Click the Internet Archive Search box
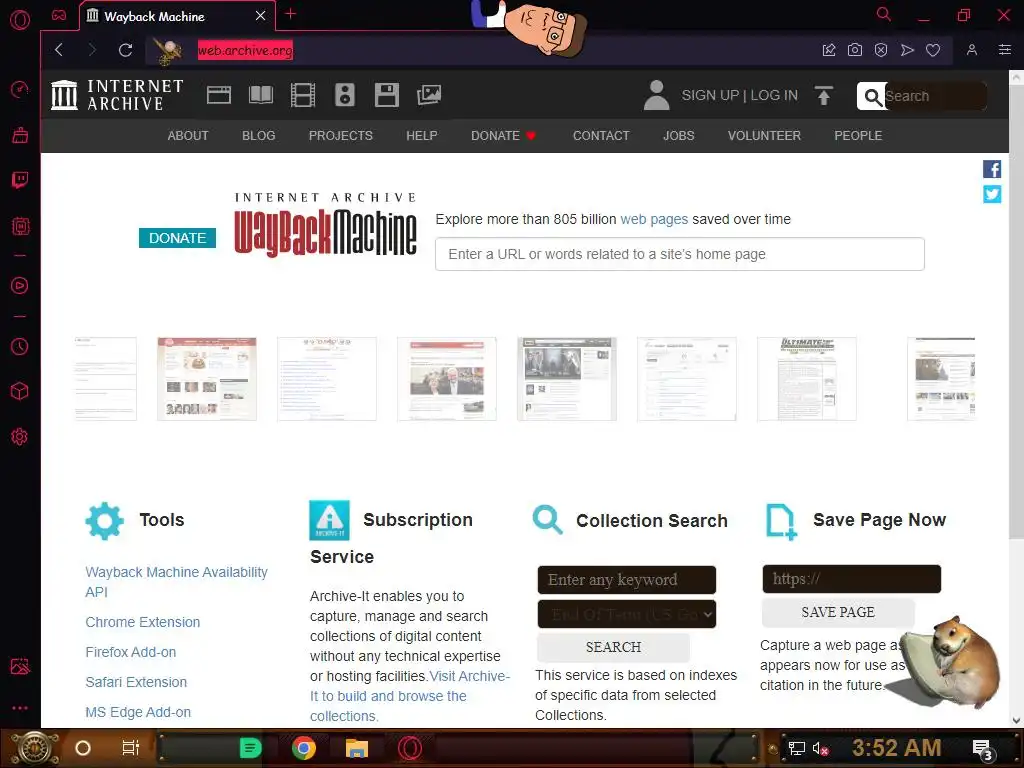Image resolution: width=1024 pixels, height=768 pixels. point(935,96)
